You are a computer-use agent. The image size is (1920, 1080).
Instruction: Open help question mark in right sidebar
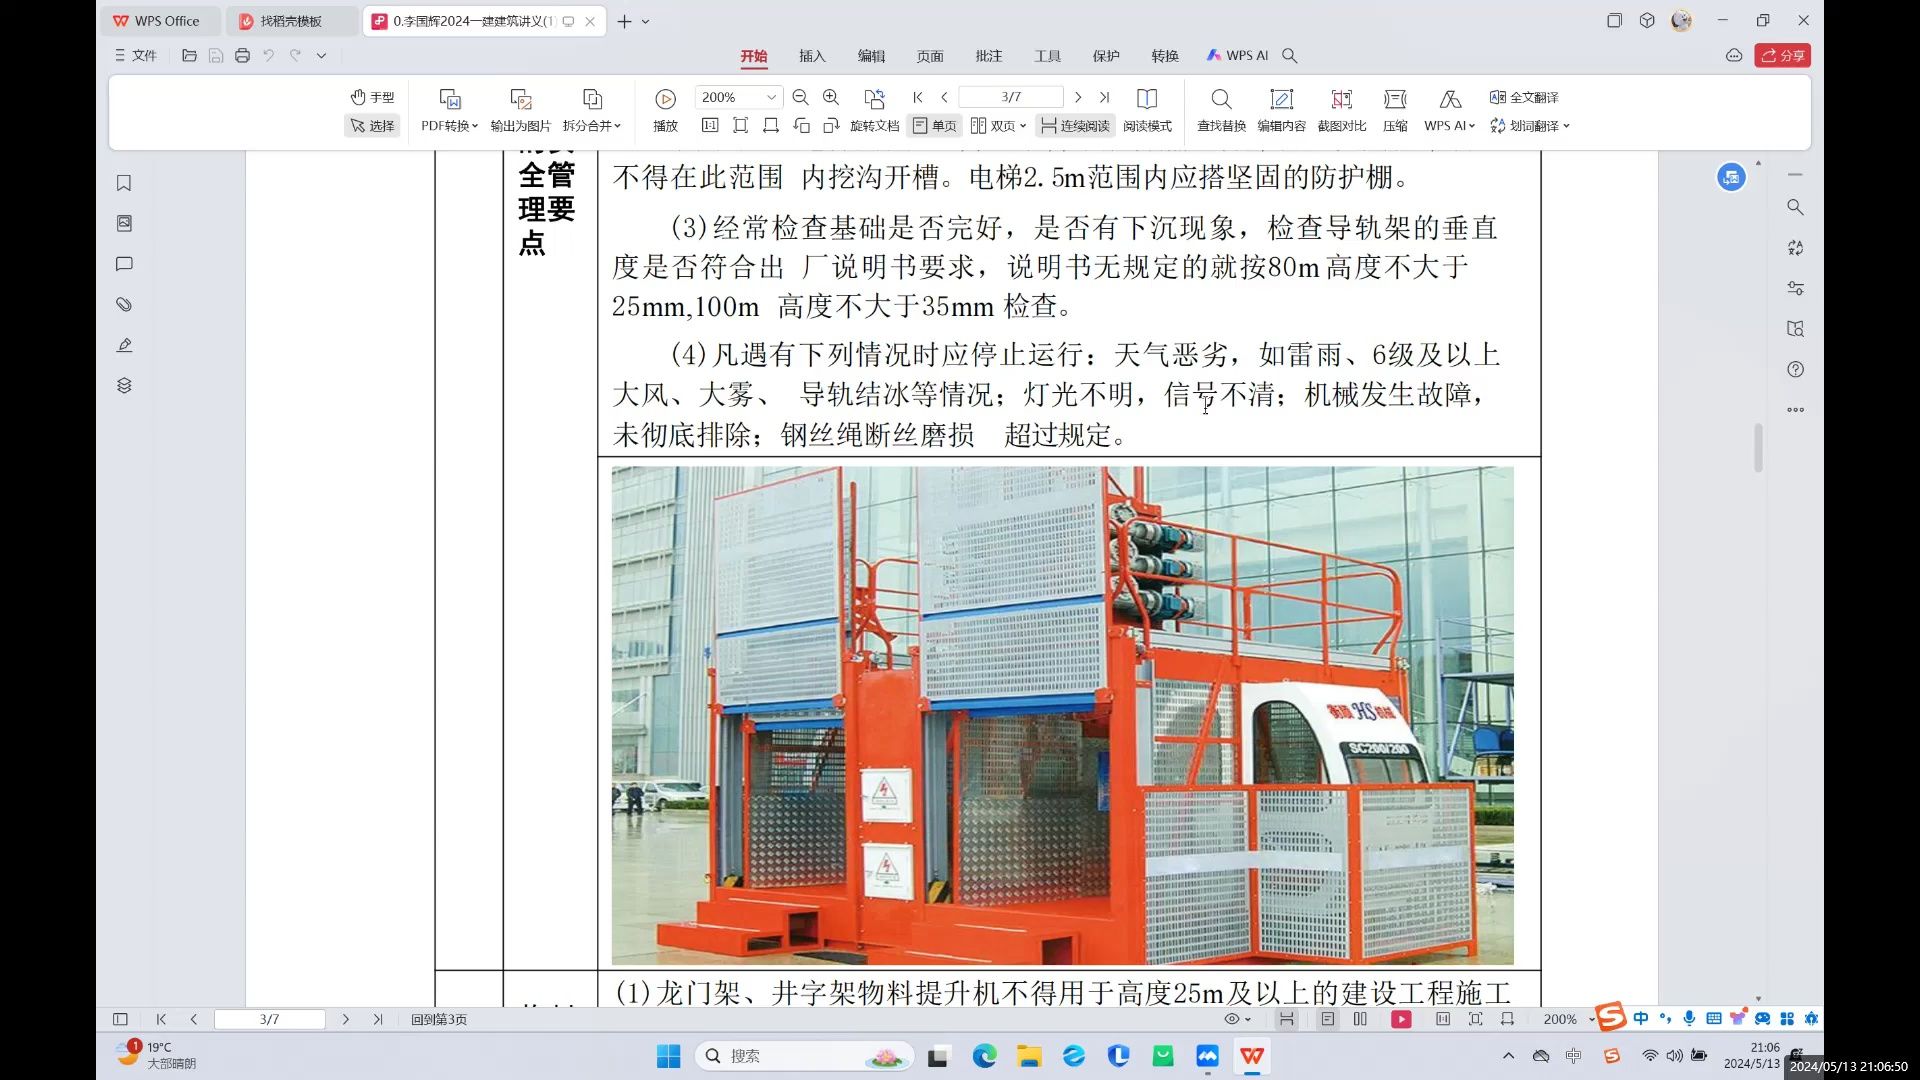point(1795,369)
